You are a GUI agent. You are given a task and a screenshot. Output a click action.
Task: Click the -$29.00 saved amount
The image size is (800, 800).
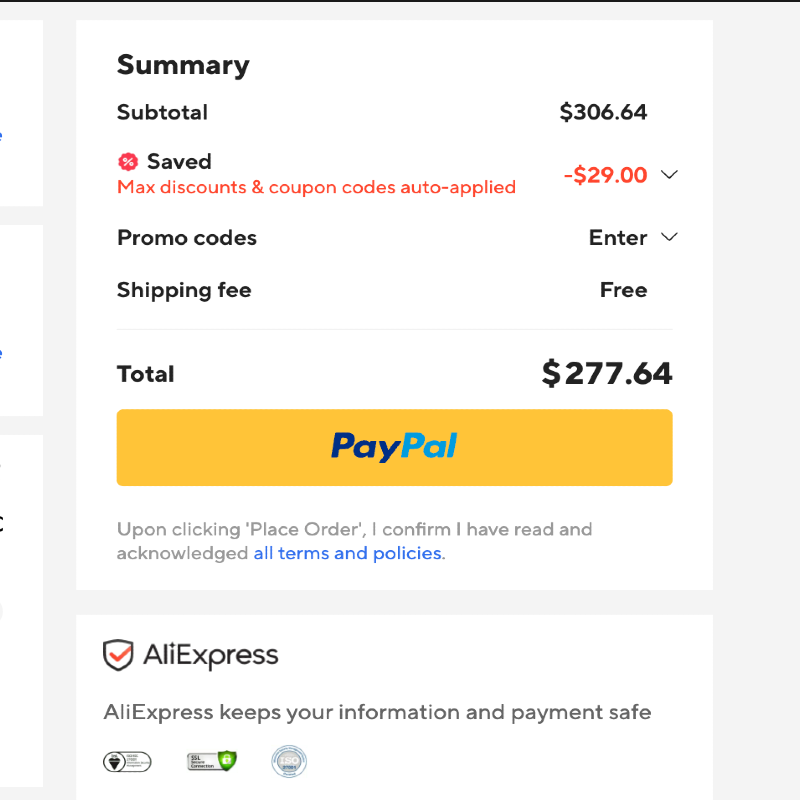pos(605,175)
